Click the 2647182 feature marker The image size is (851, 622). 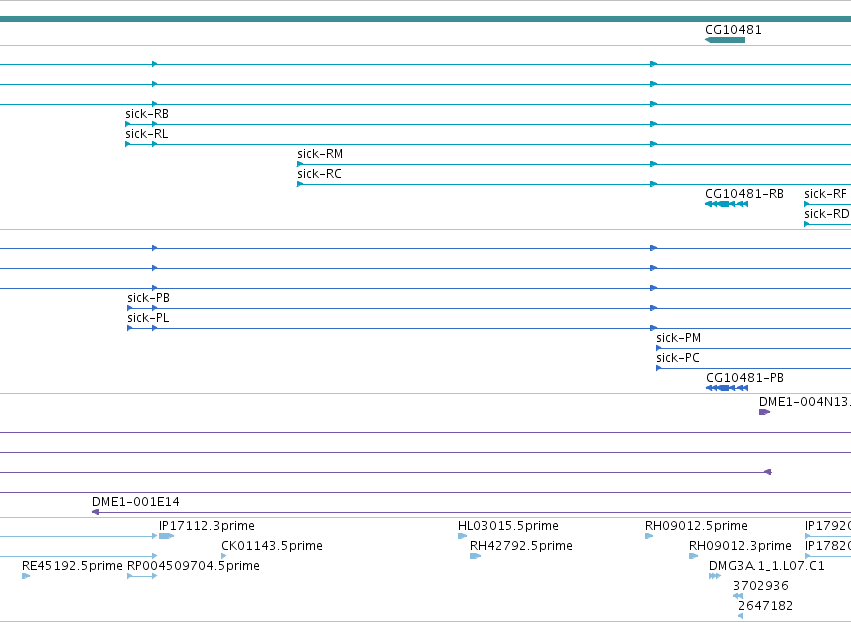741,616
